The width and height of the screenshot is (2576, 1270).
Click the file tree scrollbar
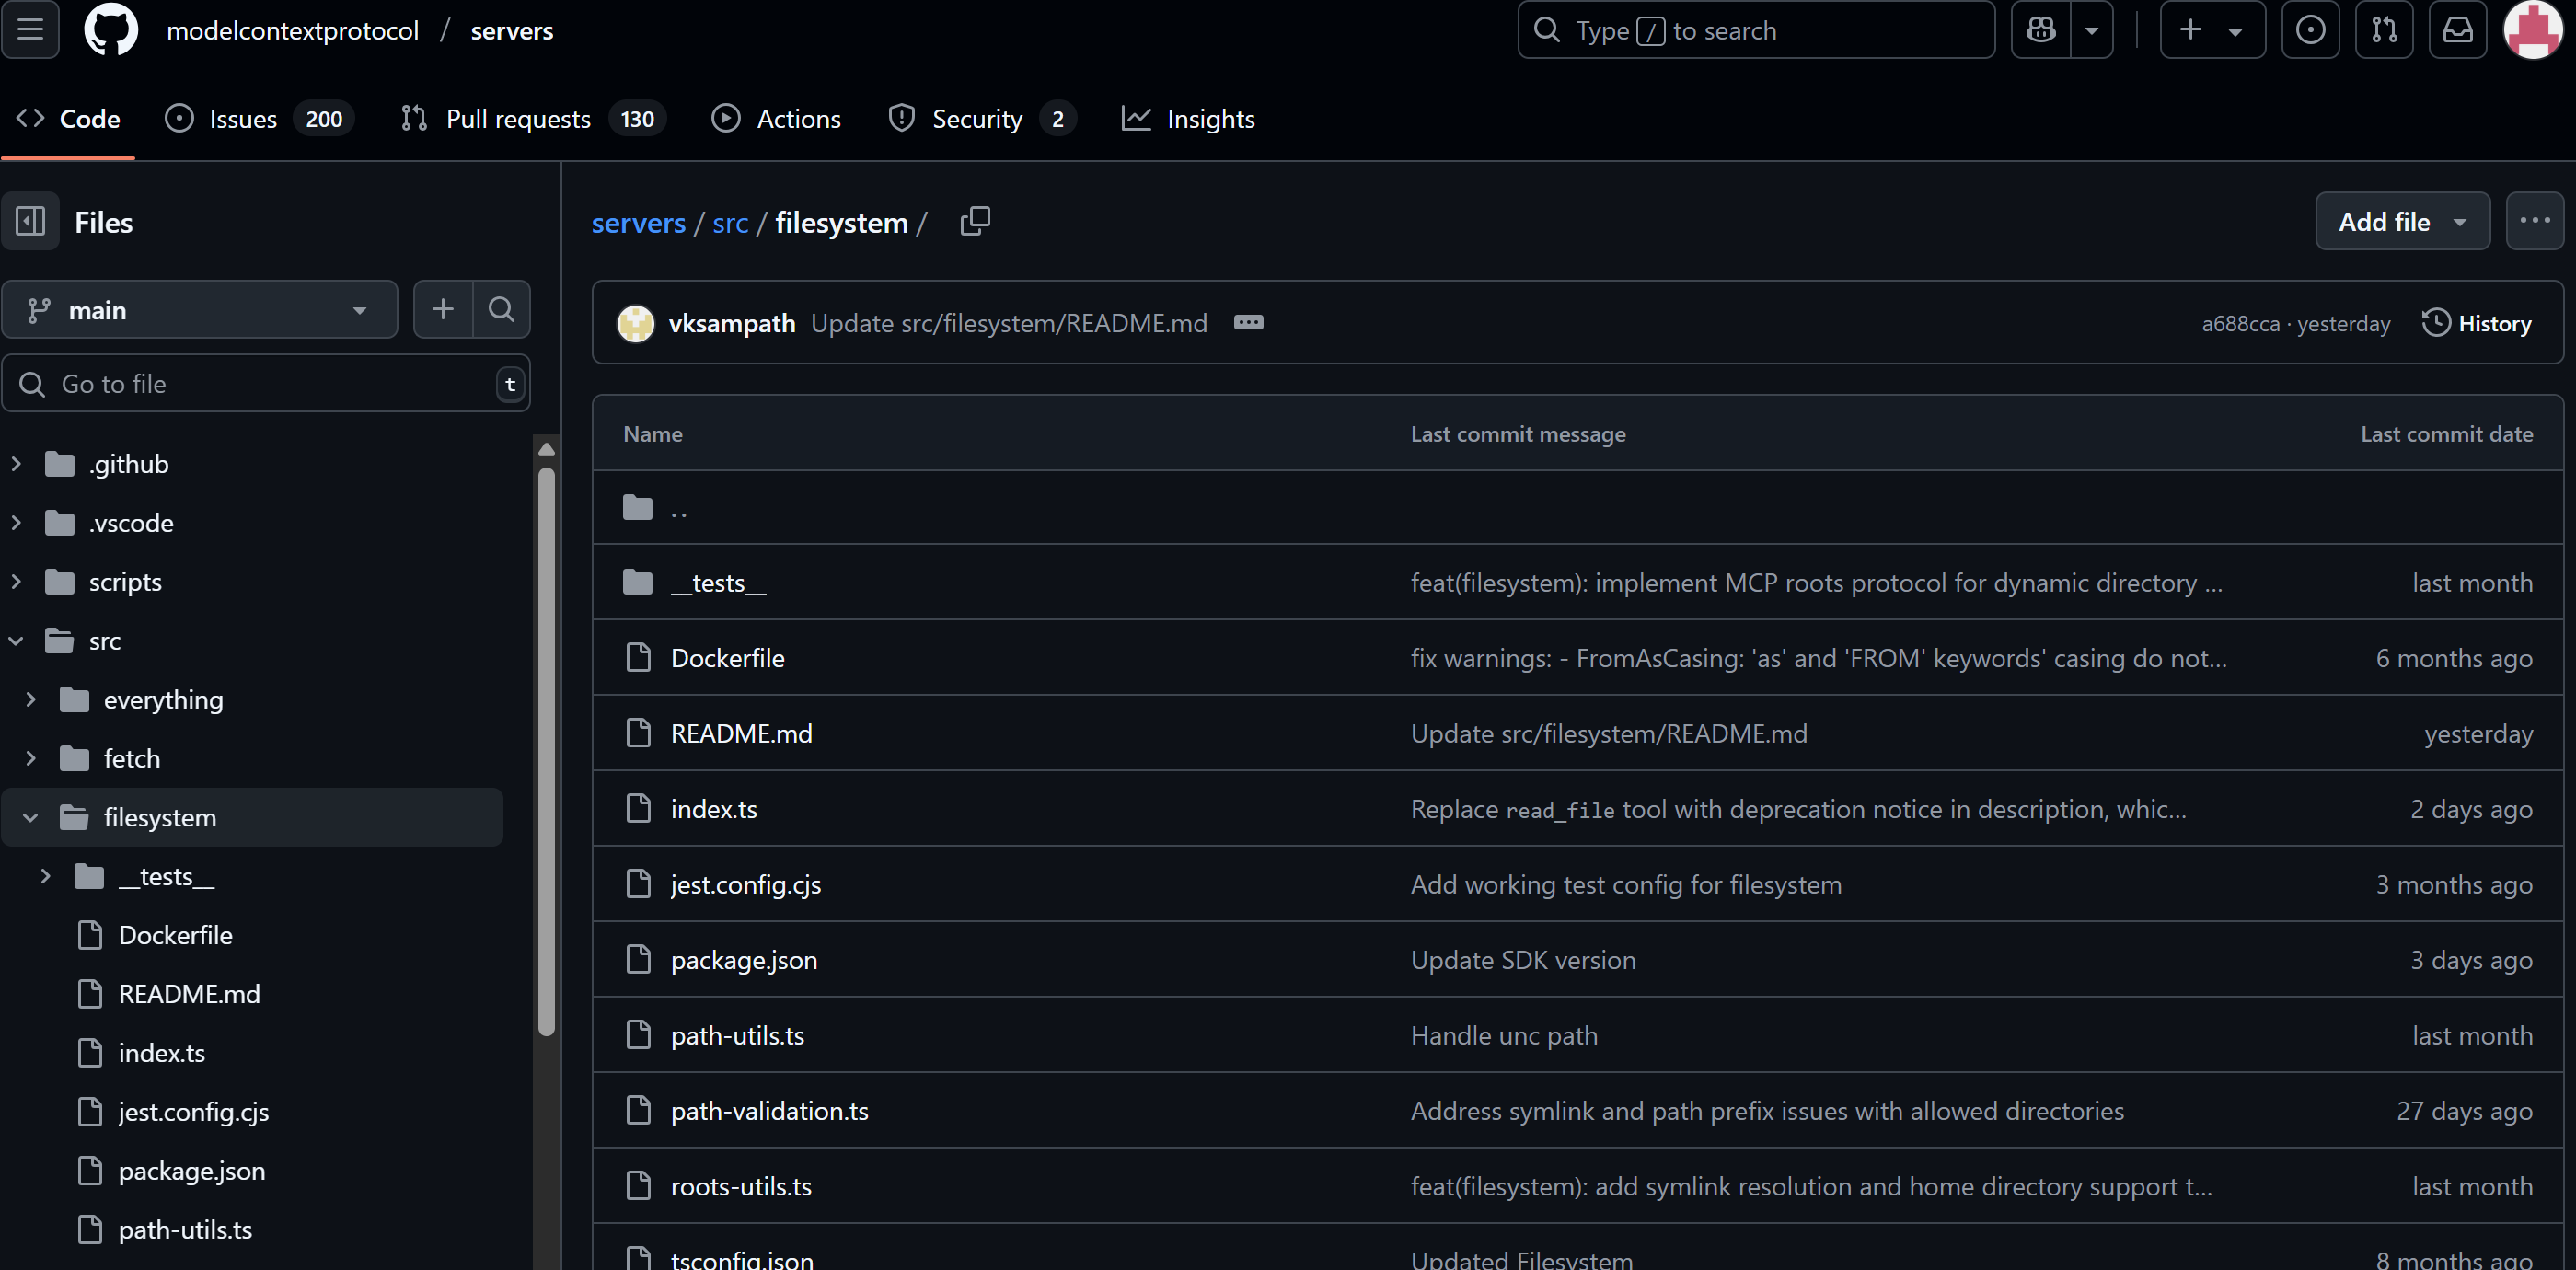(546, 750)
